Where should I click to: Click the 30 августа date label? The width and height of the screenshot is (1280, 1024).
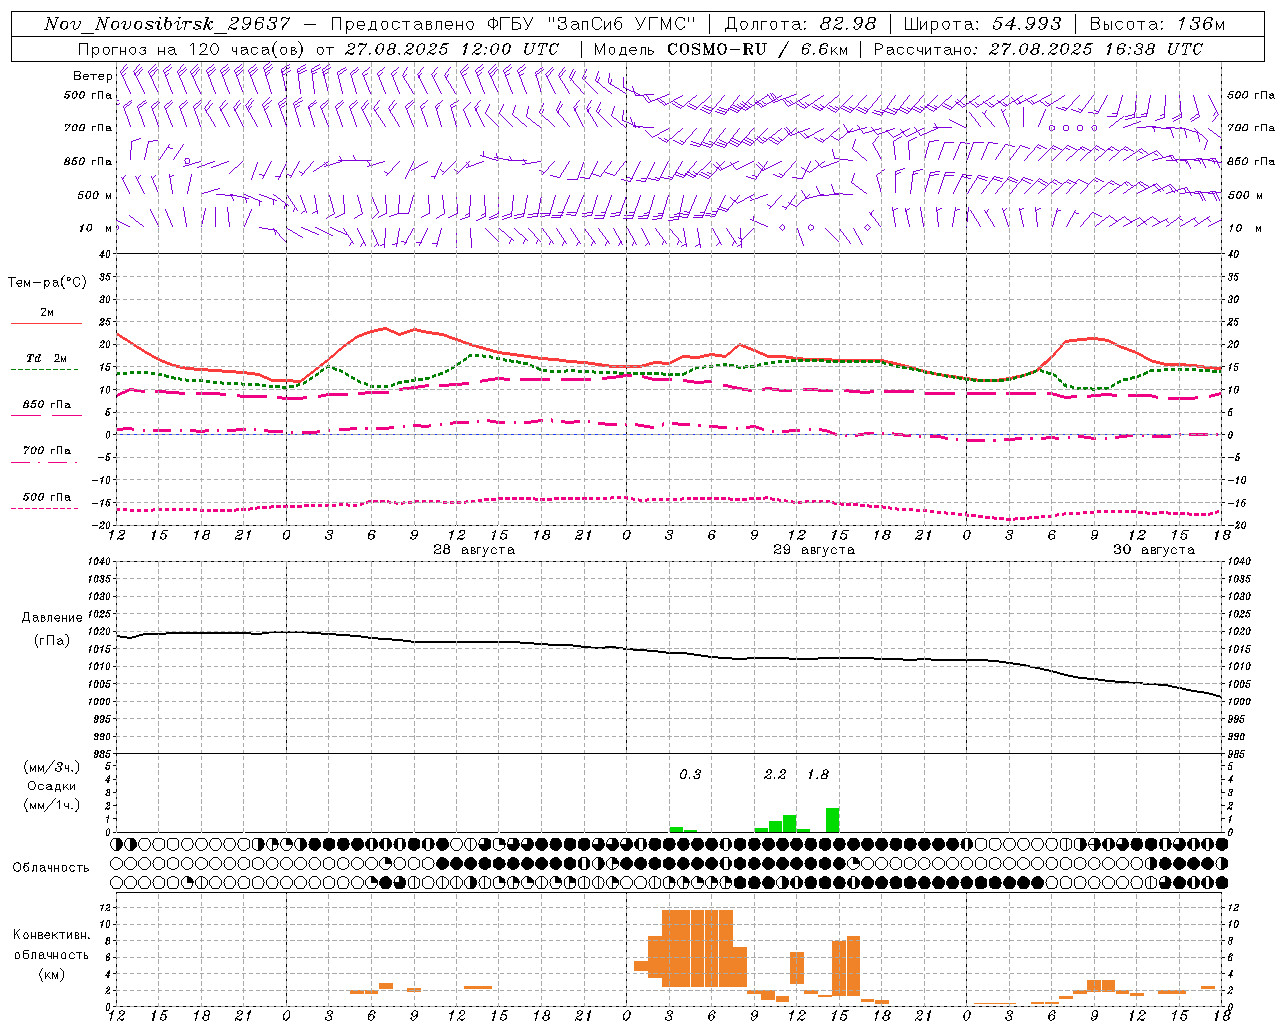pyautogui.click(x=1154, y=550)
